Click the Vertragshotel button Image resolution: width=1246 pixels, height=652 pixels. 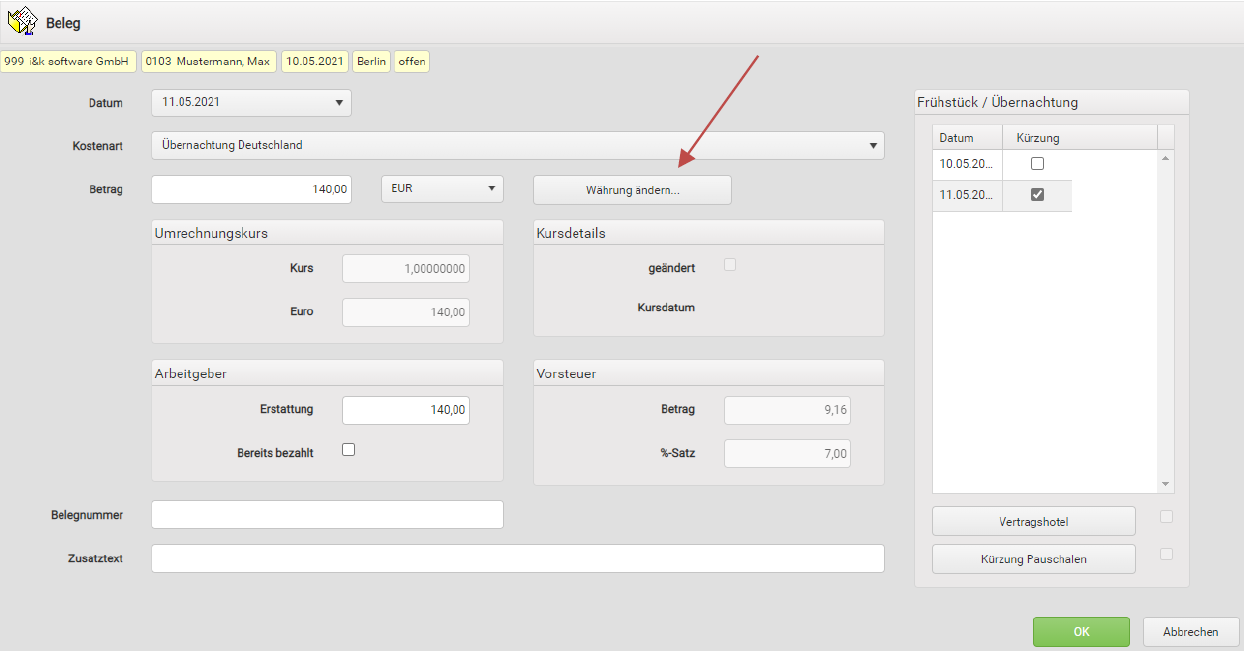pyautogui.click(x=1033, y=522)
